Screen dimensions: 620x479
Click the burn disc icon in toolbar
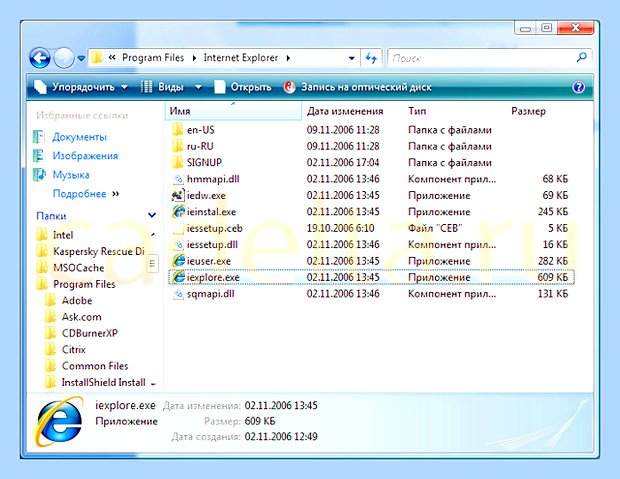coord(289,87)
